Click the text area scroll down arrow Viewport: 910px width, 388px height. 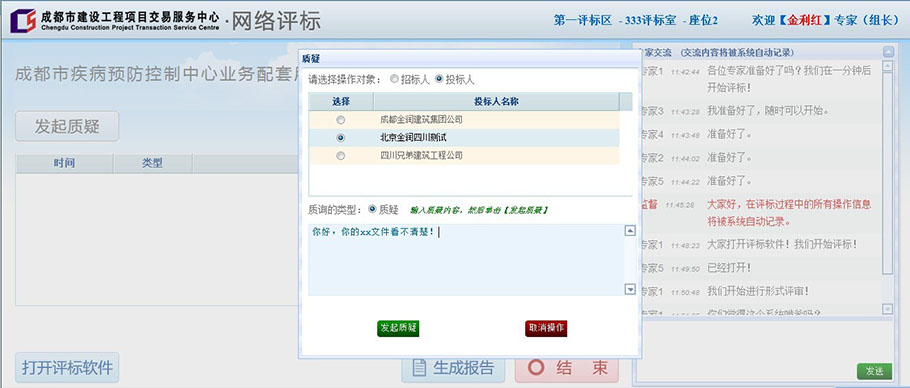click(x=630, y=289)
